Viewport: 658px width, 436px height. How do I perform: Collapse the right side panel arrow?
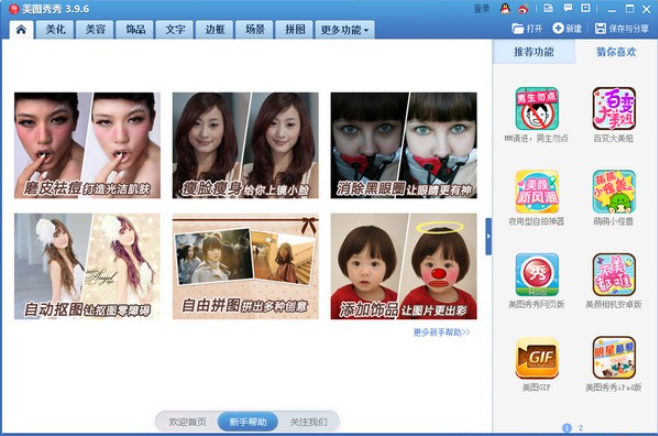488,236
